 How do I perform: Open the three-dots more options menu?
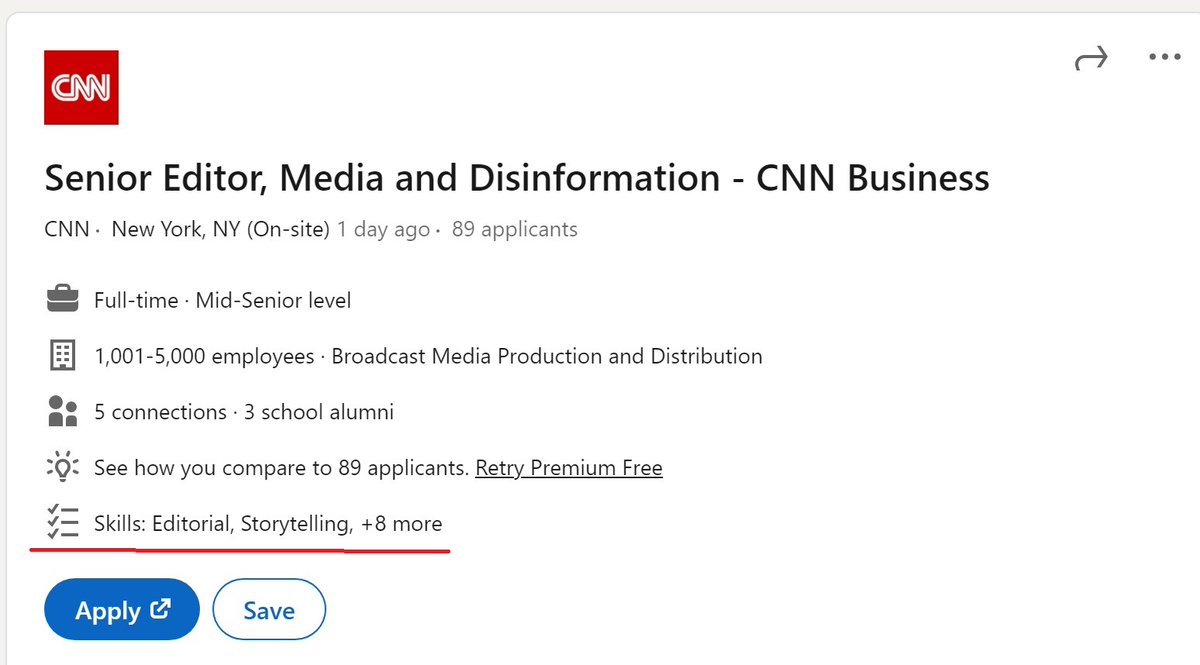pos(1164,58)
